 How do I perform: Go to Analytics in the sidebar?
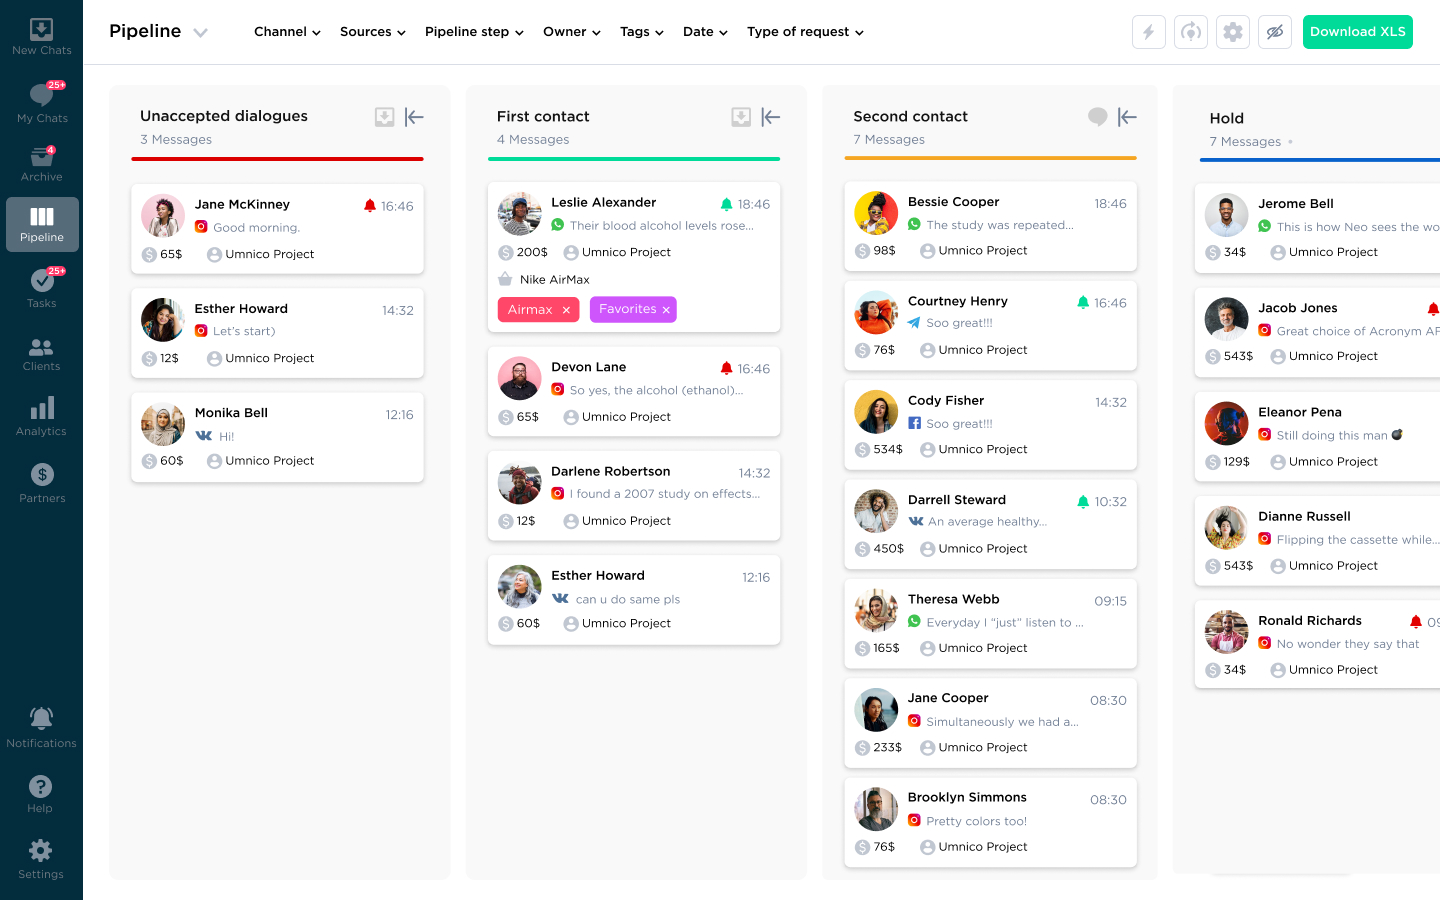click(41, 417)
